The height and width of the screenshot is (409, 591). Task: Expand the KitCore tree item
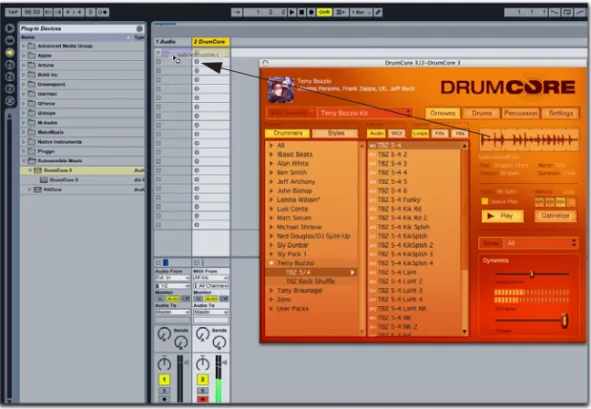30,190
